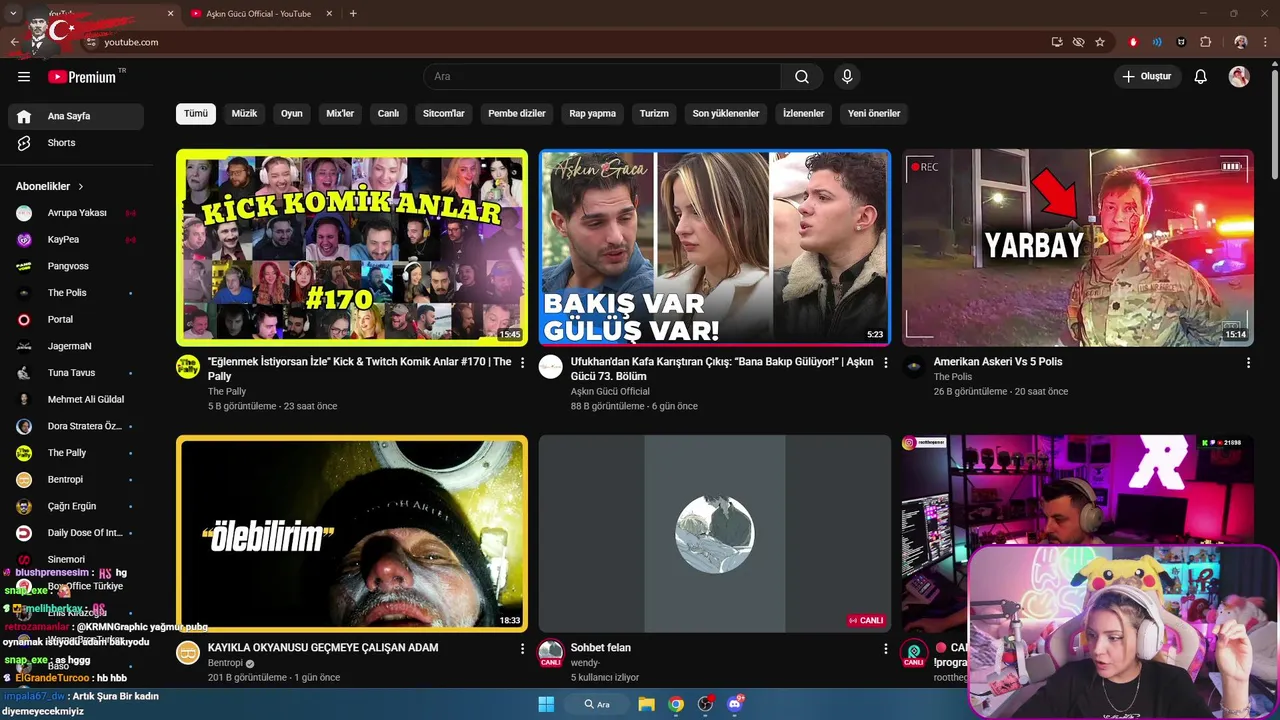Open File Explorer from taskbar
1280x720 pixels.
pos(647,704)
